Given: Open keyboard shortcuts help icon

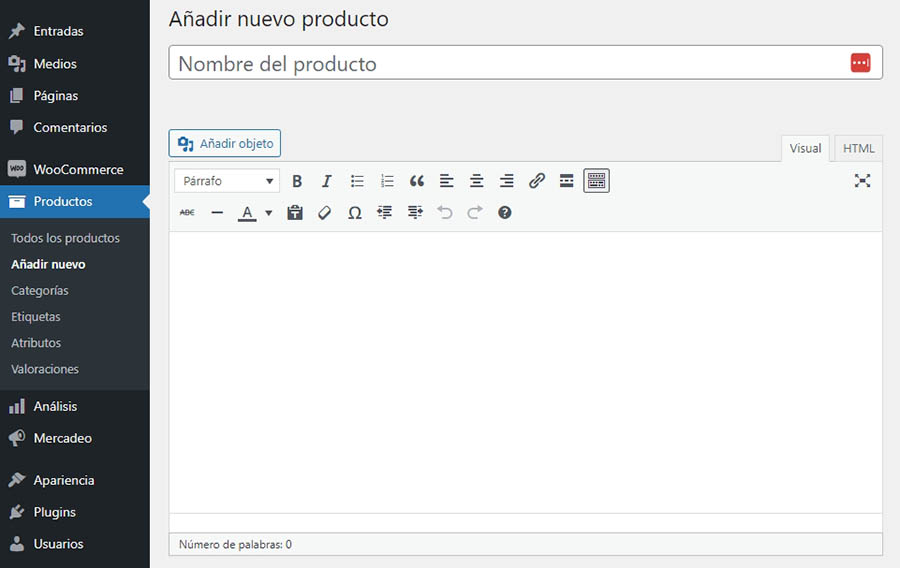Looking at the screenshot, I should (505, 213).
